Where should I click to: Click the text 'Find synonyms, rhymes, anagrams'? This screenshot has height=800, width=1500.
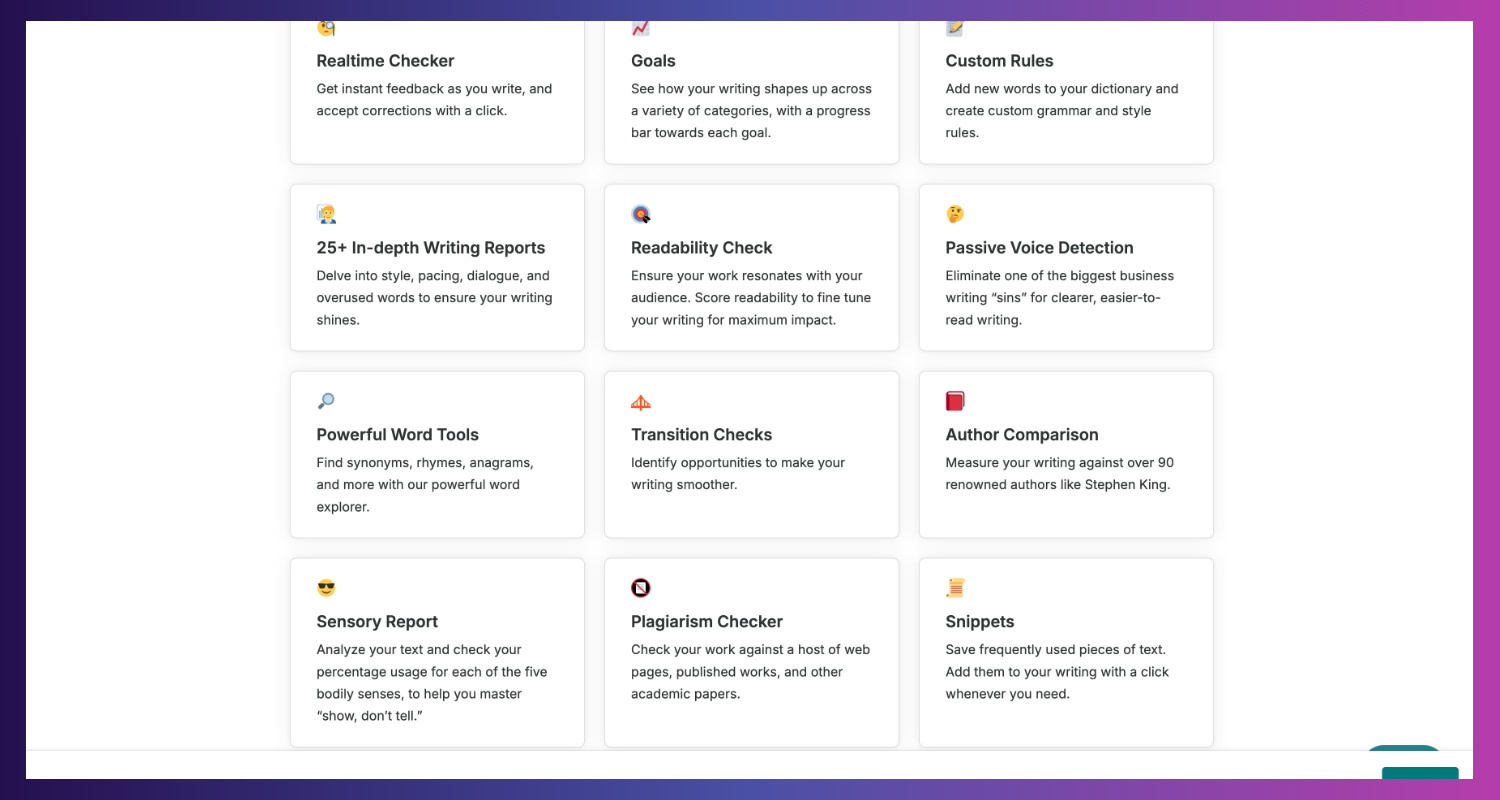coord(425,463)
